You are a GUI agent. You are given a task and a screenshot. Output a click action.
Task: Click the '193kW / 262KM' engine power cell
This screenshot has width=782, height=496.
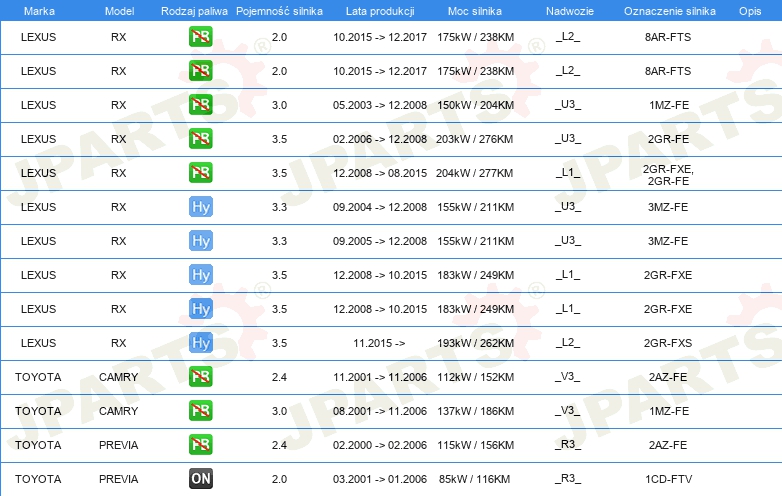(475, 343)
